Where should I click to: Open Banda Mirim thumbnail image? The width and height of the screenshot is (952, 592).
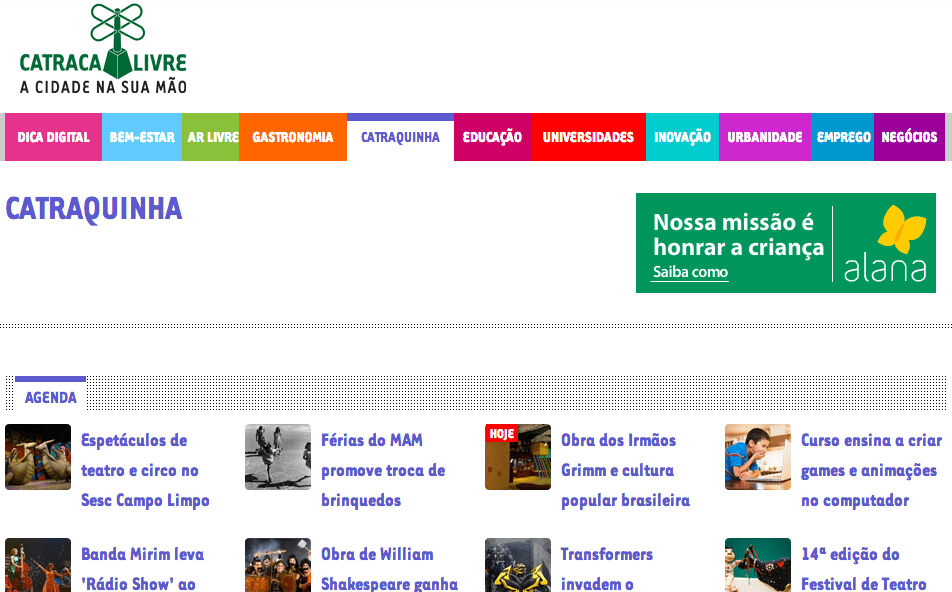pos(38,565)
